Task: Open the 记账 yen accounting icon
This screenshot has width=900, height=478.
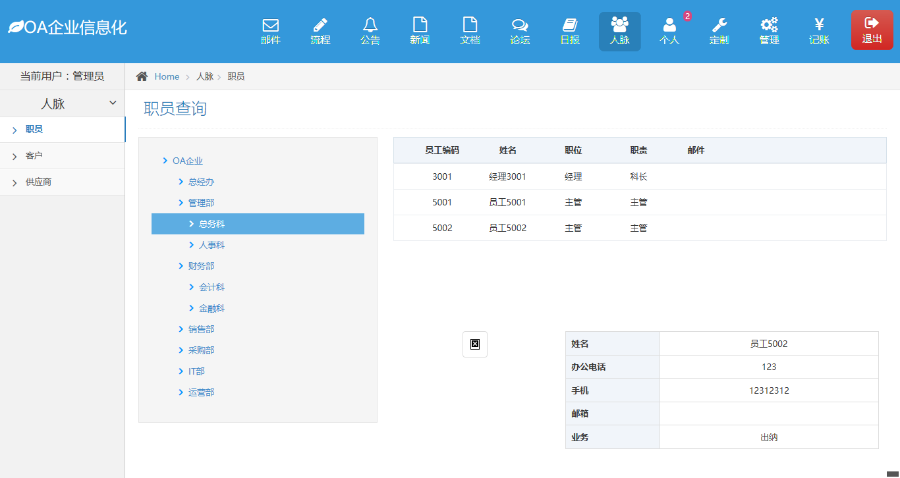Action: pyautogui.click(x=819, y=32)
